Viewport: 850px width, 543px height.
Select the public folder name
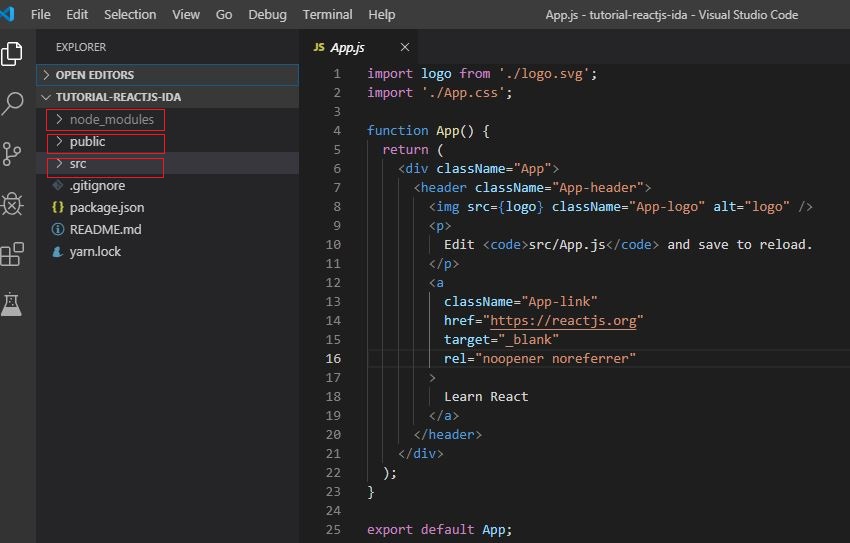coord(87,141)
